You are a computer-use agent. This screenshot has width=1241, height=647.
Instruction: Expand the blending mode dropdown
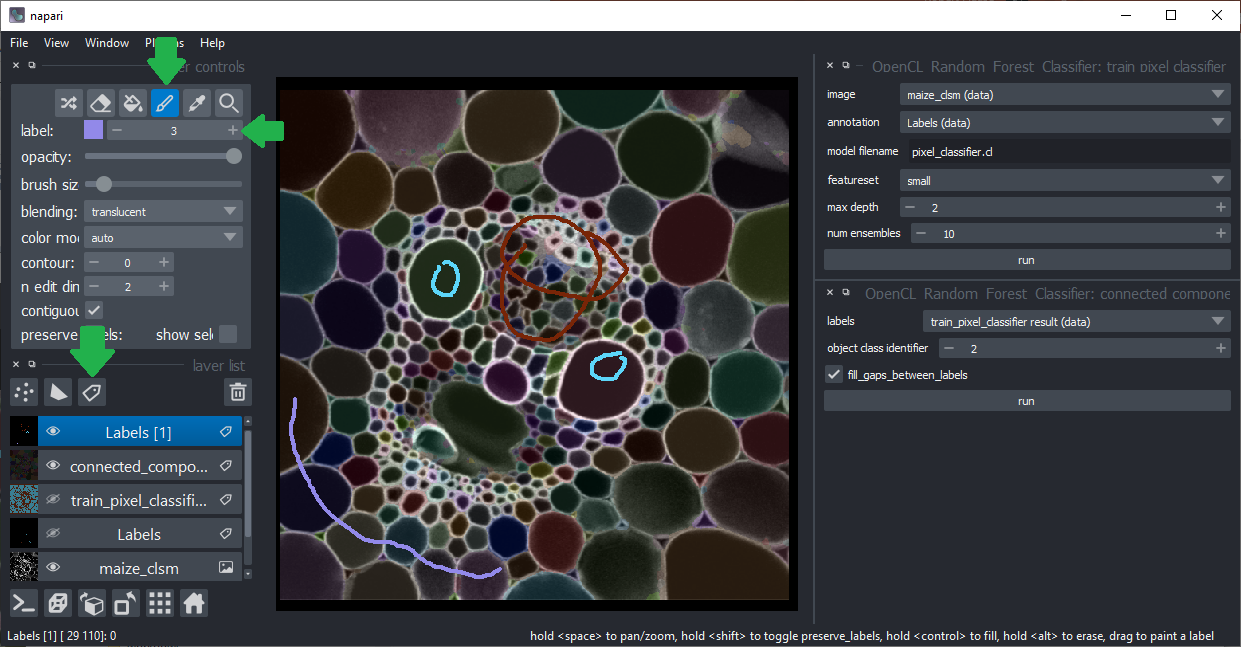point(163,212)
